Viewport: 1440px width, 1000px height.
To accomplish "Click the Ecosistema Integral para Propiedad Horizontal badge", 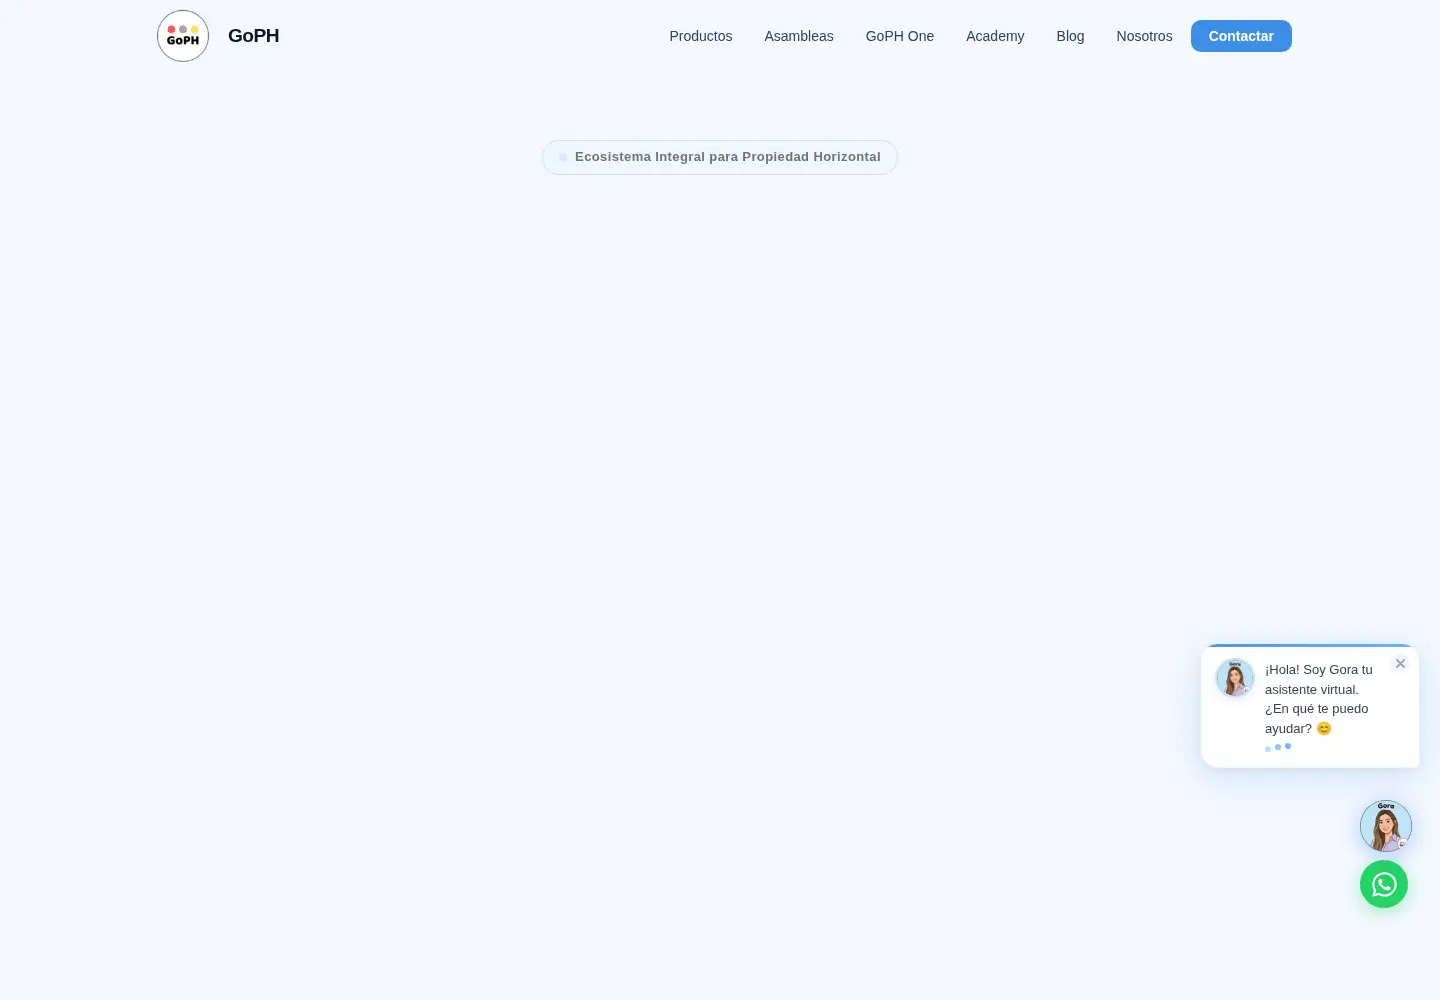I will 720,157.
